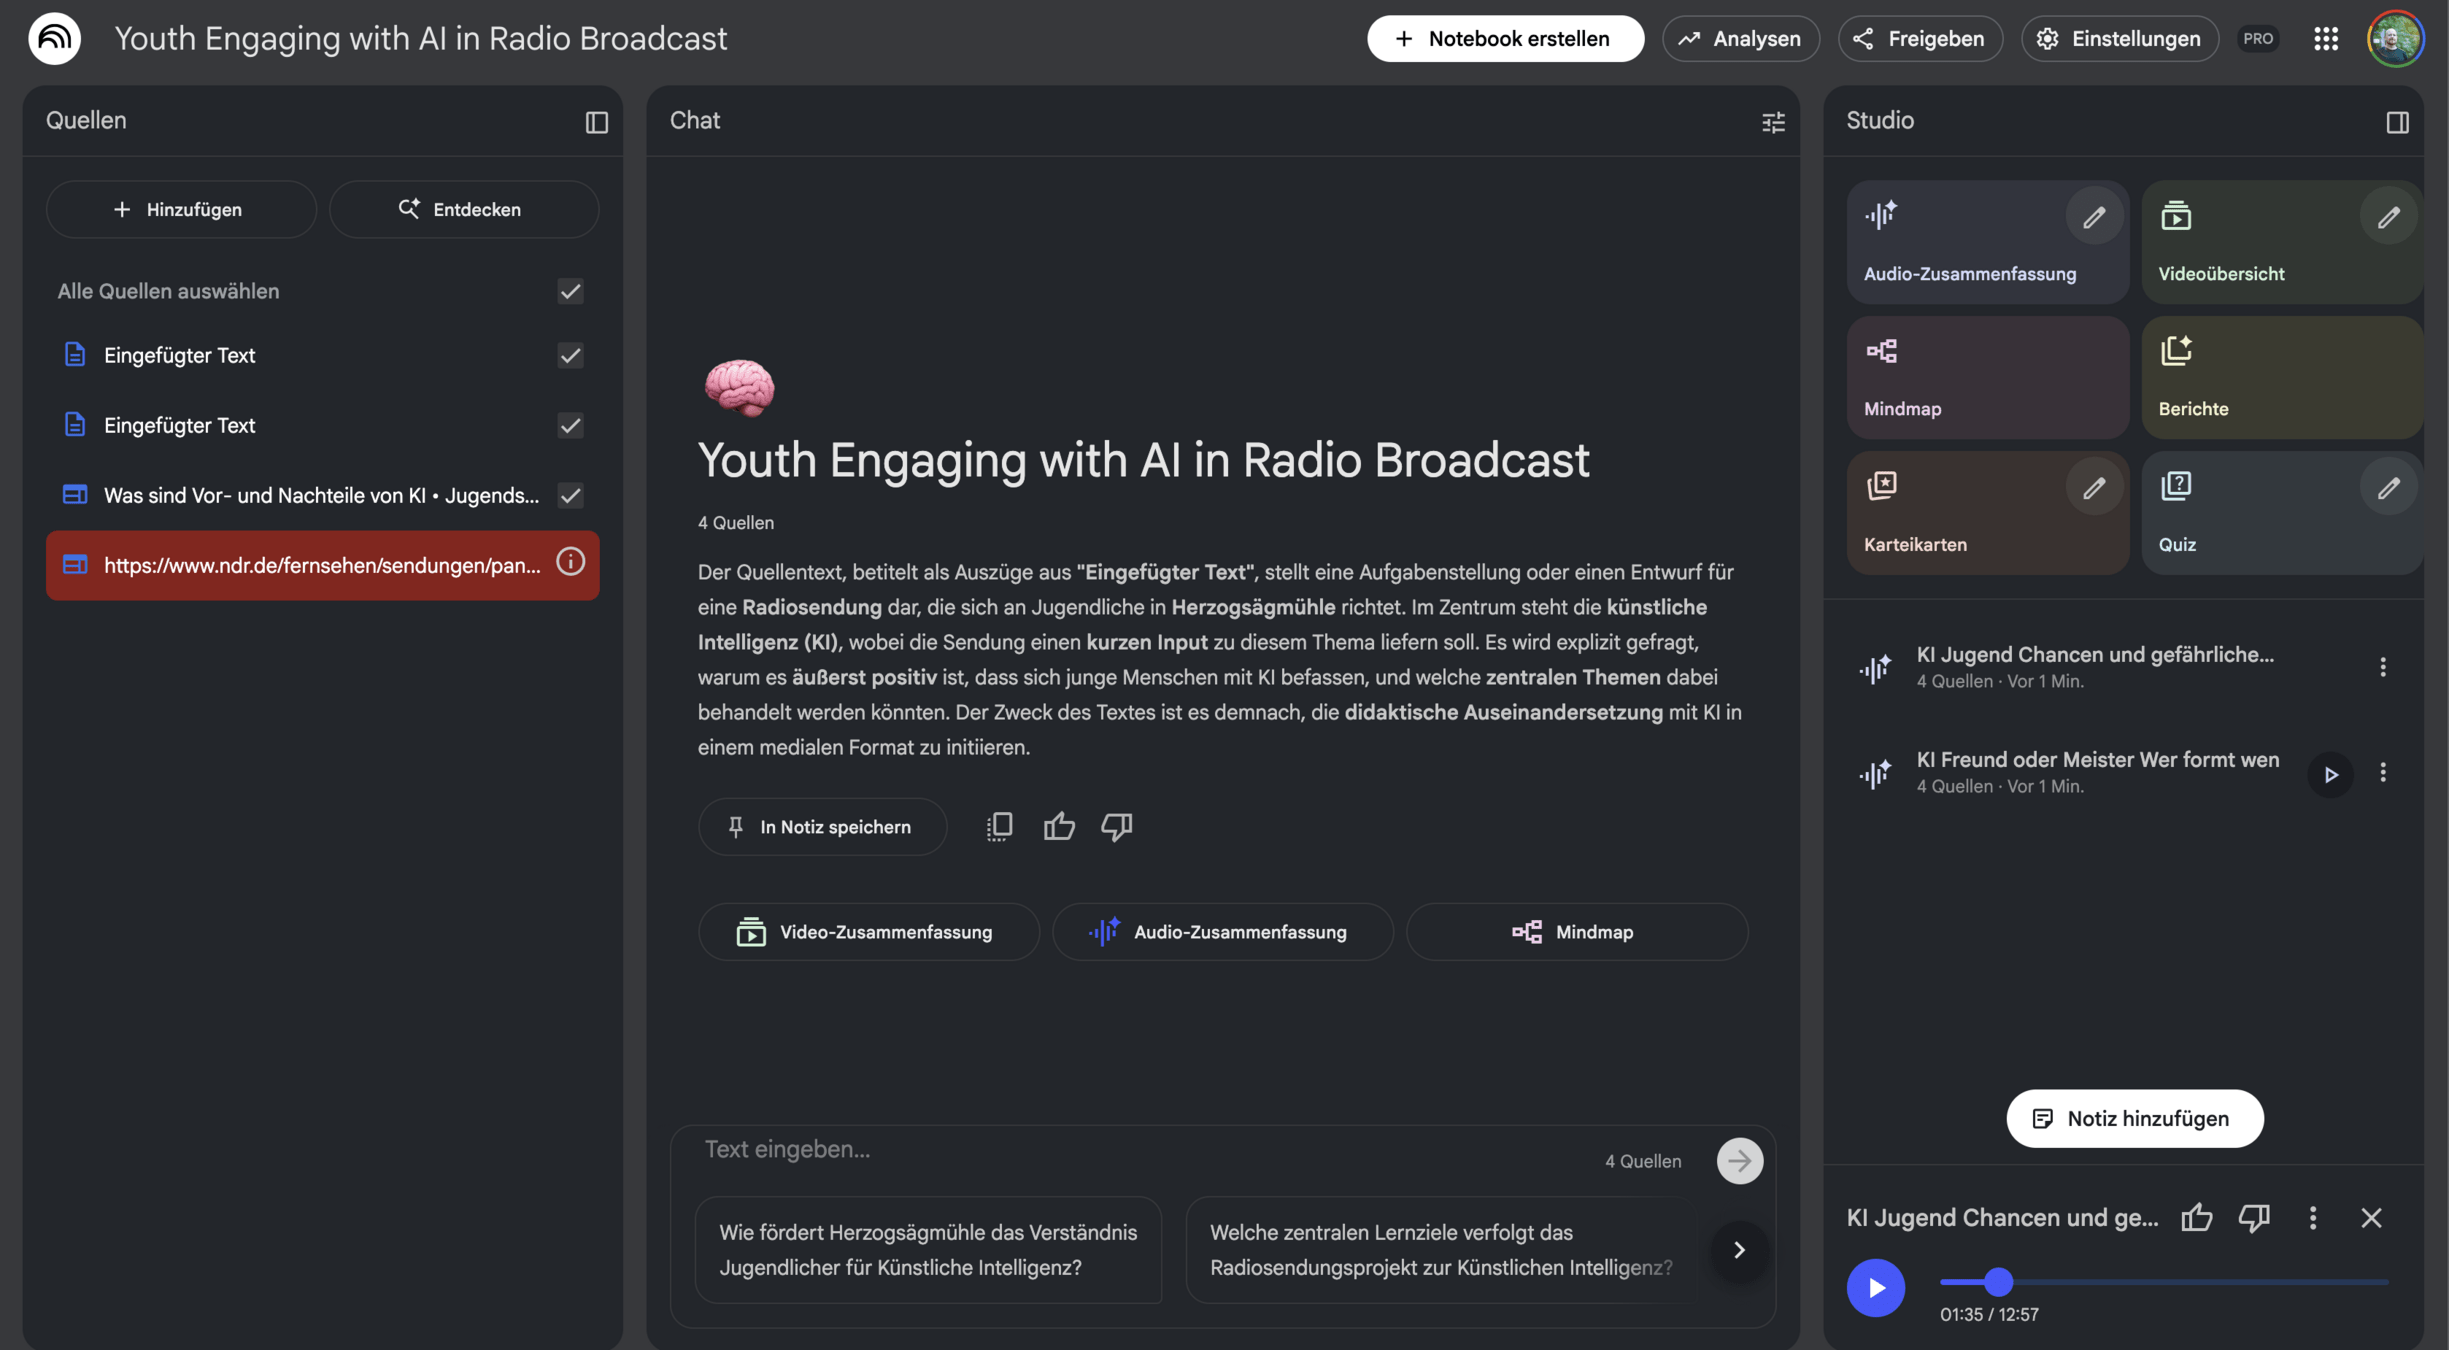Viewport: 2449px width, 1350px height.
Task: Collapse the Quellen panel
Action: coord(596,122)
